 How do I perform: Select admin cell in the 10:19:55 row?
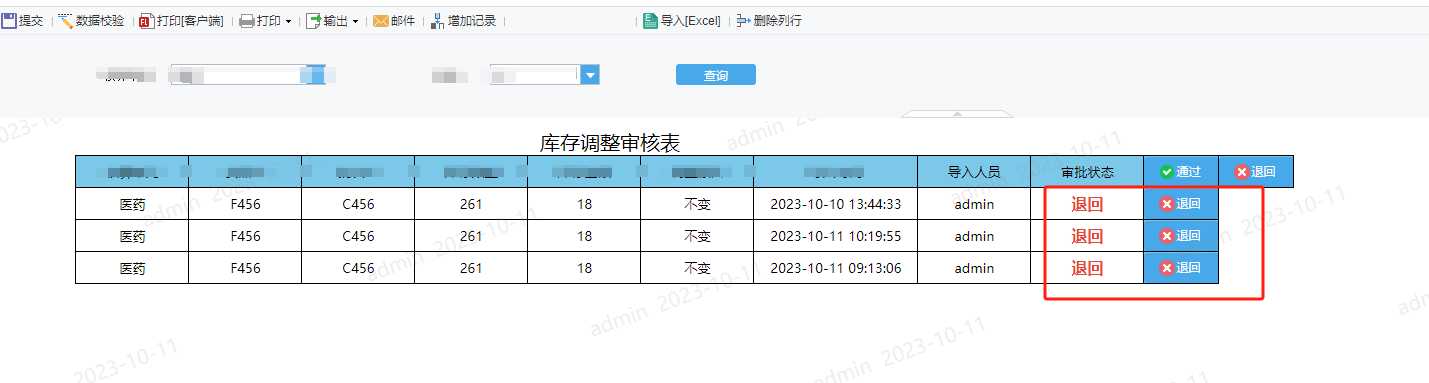[974, 236]
